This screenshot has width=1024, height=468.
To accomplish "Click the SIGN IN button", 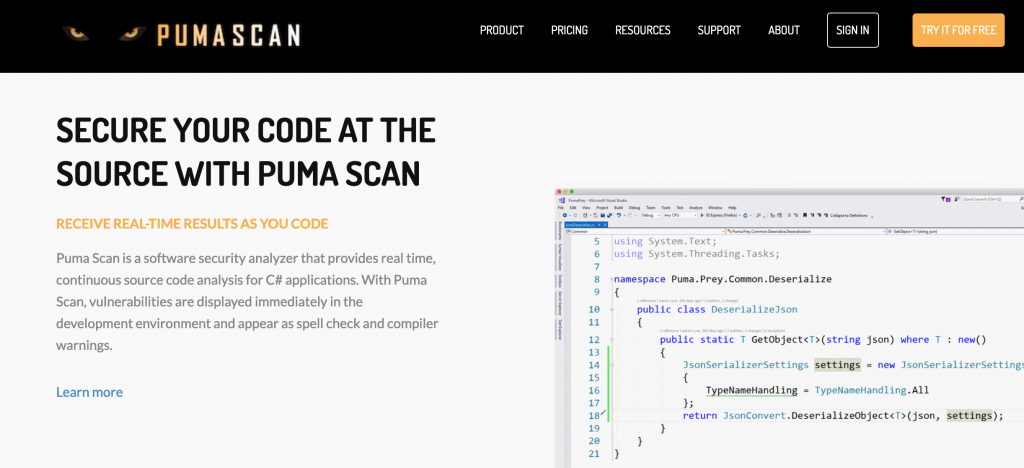I will [852, 30].
